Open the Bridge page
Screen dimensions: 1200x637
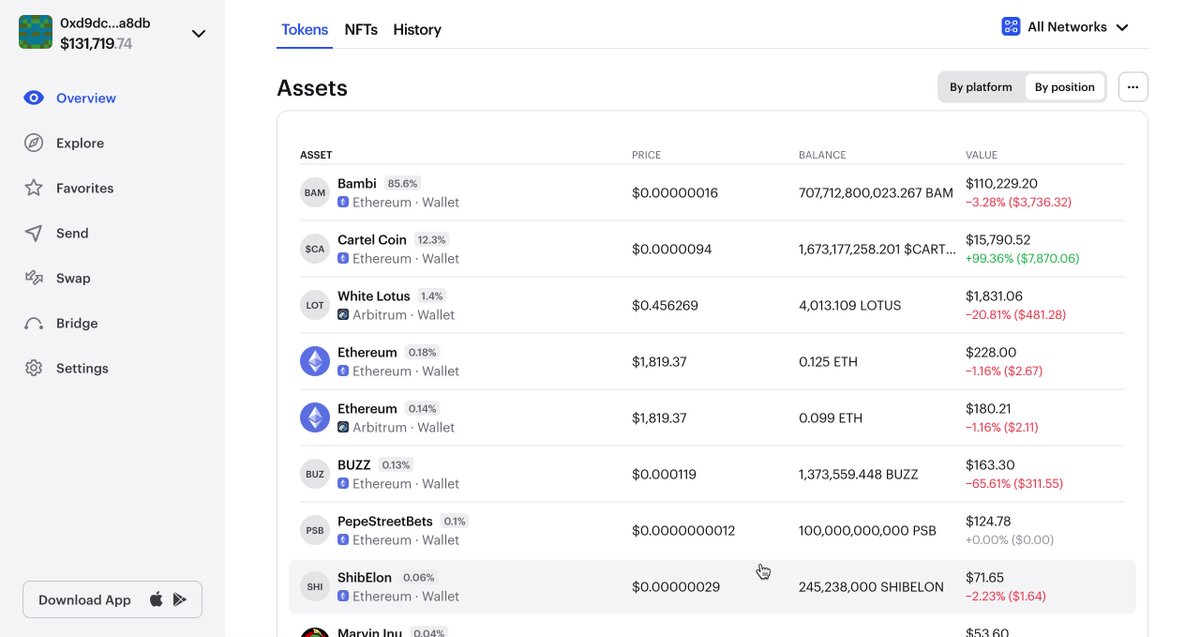coord(77,323)
